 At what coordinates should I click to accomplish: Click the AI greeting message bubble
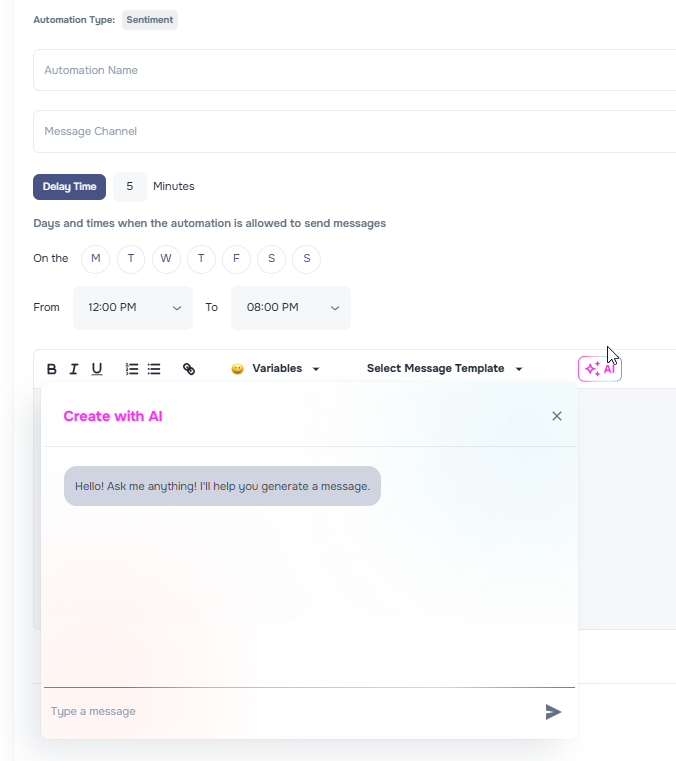pos(222,486)
